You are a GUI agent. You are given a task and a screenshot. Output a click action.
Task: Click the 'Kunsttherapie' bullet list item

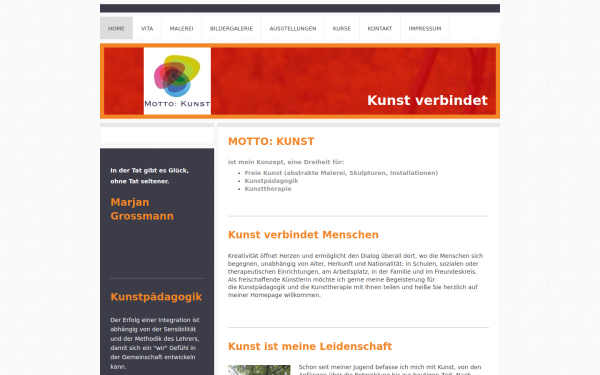268,189
